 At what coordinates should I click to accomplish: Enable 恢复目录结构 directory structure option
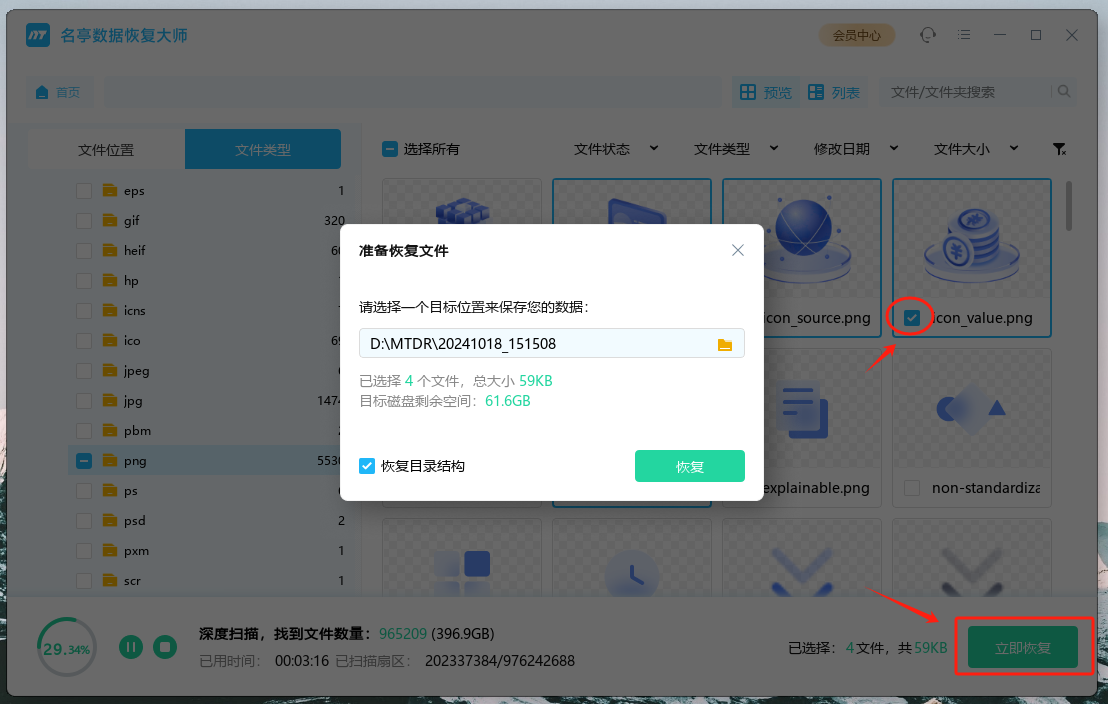click(x=368, y=465)
